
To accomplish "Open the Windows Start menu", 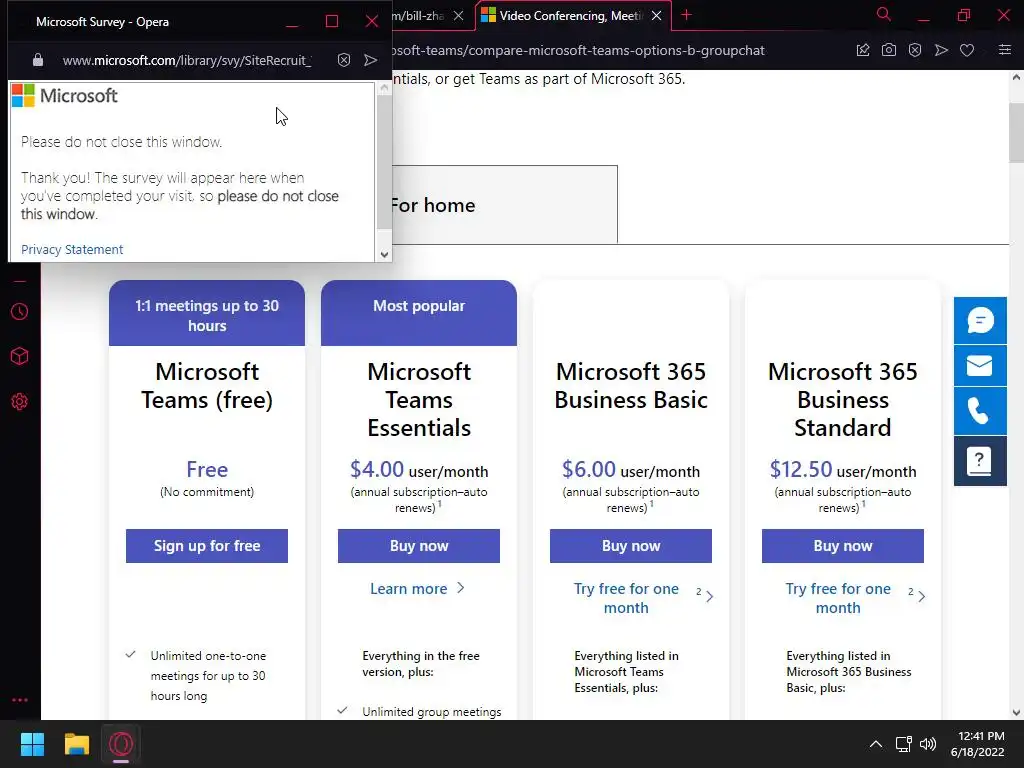I will pos(32,744).
